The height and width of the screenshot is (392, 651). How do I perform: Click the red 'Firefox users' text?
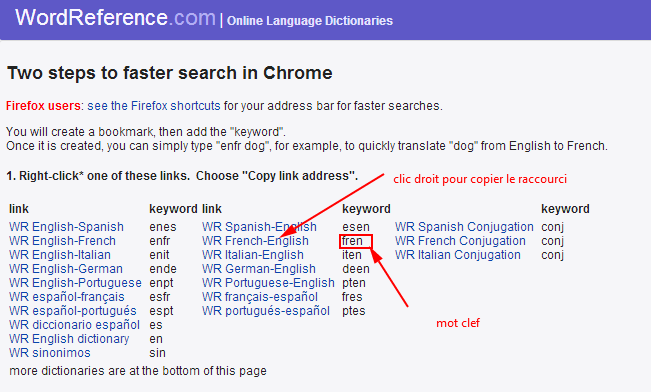(43, 106)
